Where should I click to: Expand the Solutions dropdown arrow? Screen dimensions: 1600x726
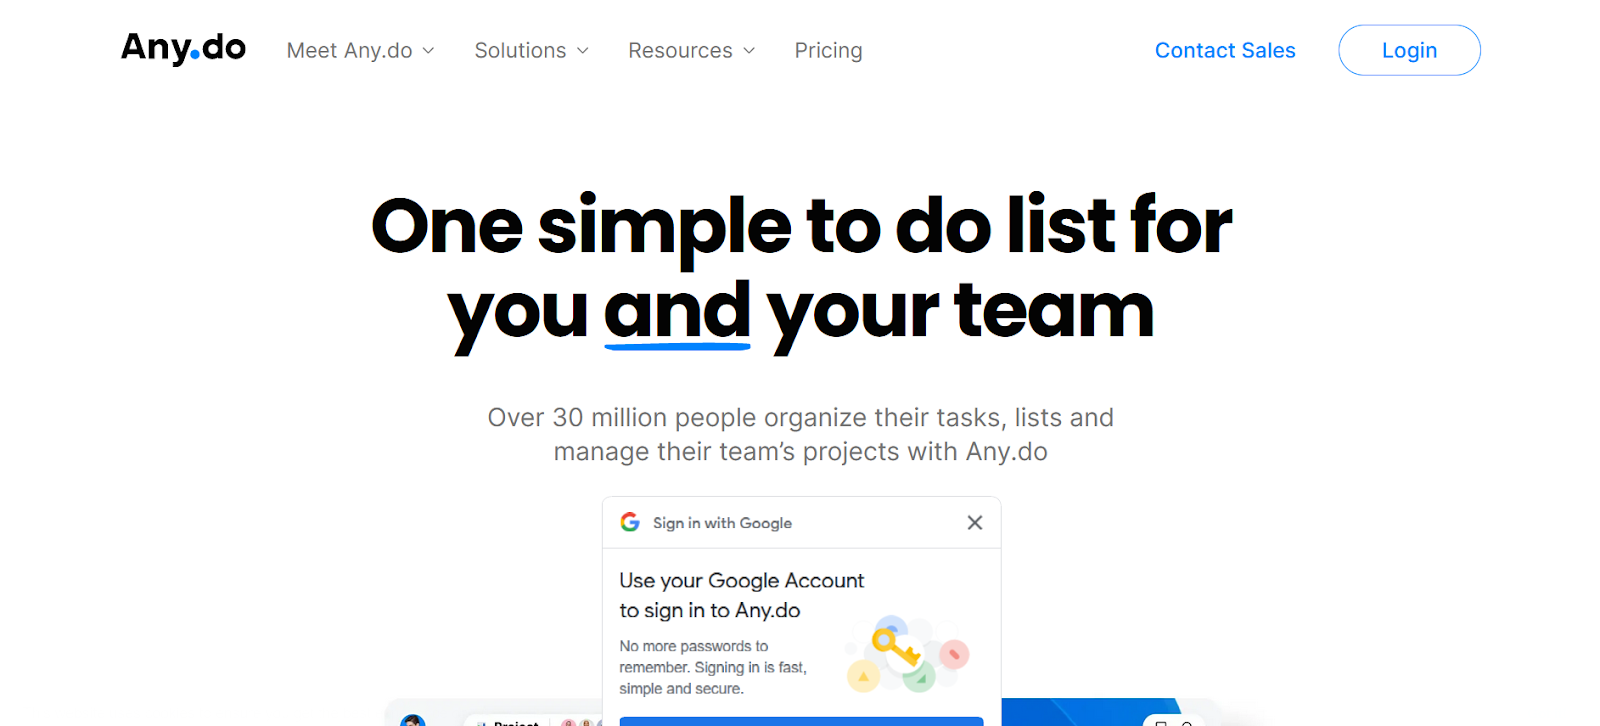[583, 51]
